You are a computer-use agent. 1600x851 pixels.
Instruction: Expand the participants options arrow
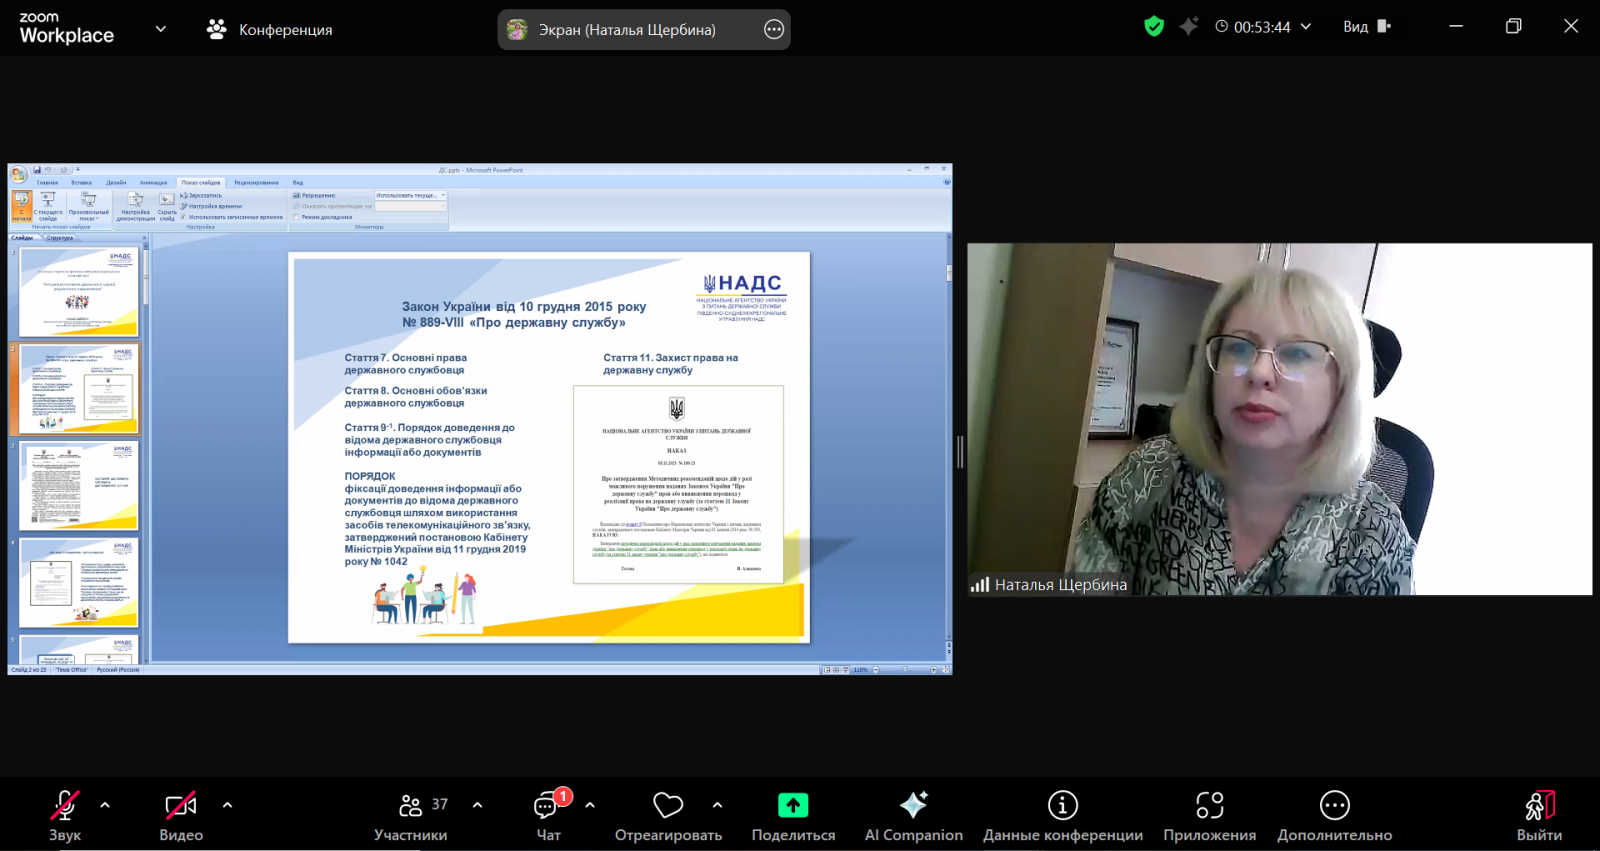pyautogui.click(x=477, y=805)
